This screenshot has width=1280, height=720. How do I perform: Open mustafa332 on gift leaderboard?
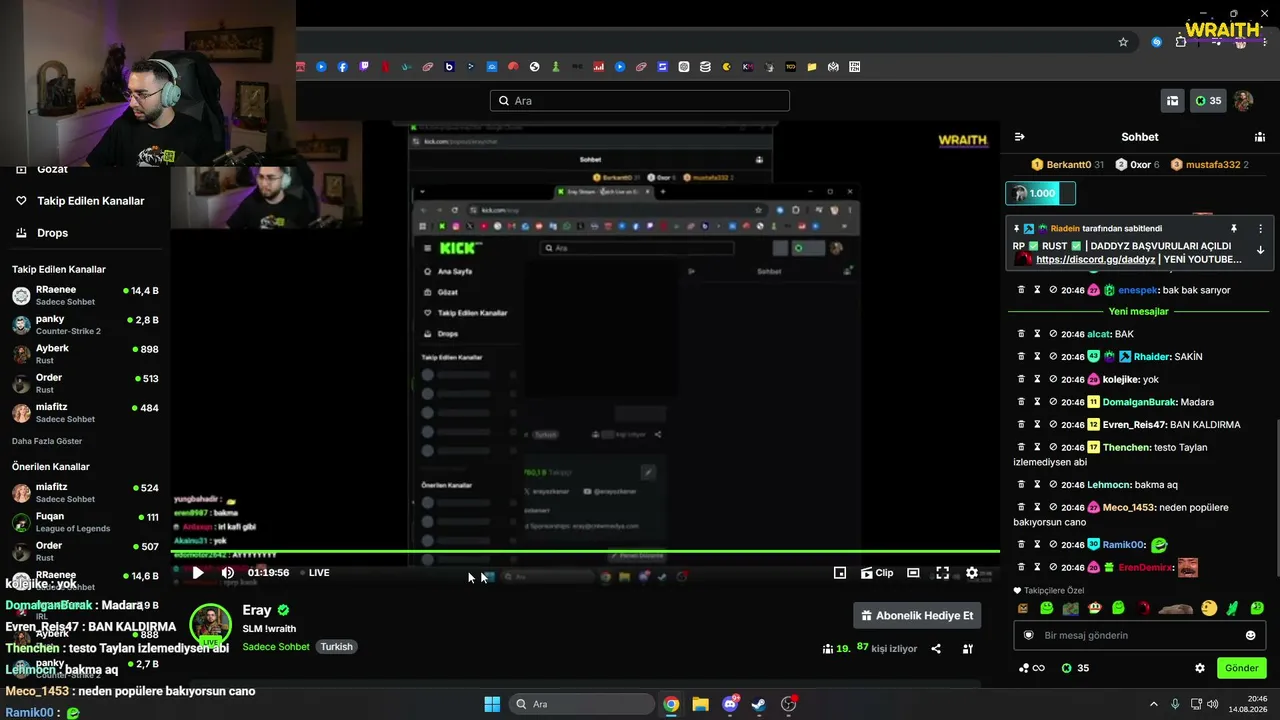point(1210,165)
